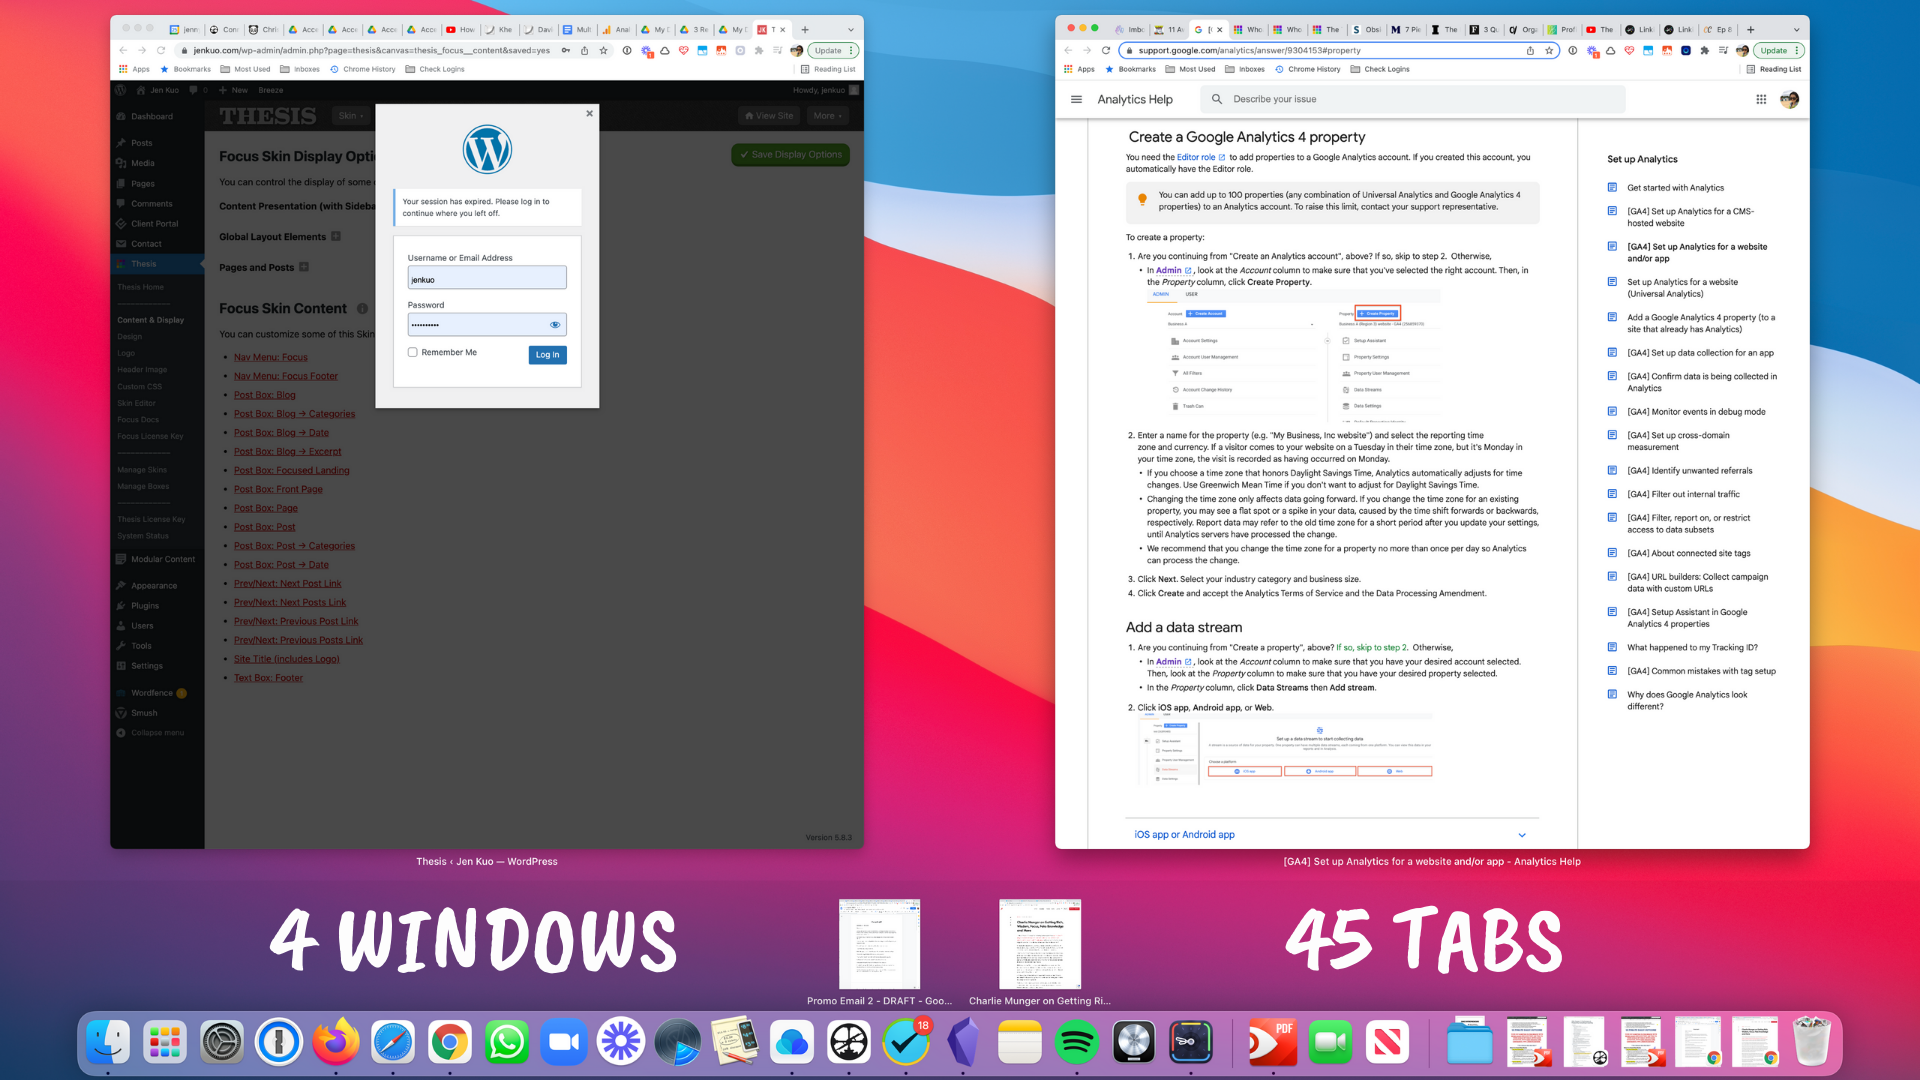Open a new tab in Analytics window
Screen dimensions: 1920x1080
pos(1751,30)
